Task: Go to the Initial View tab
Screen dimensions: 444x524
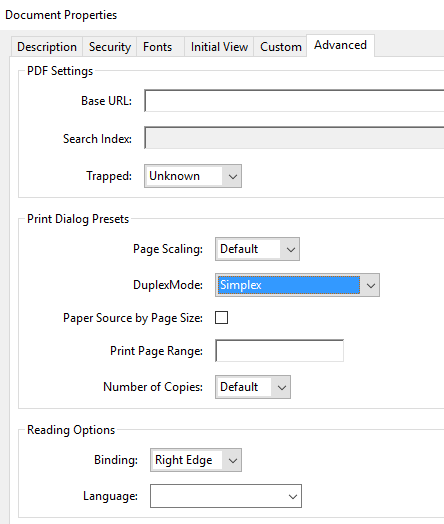Action: [219, 47]
